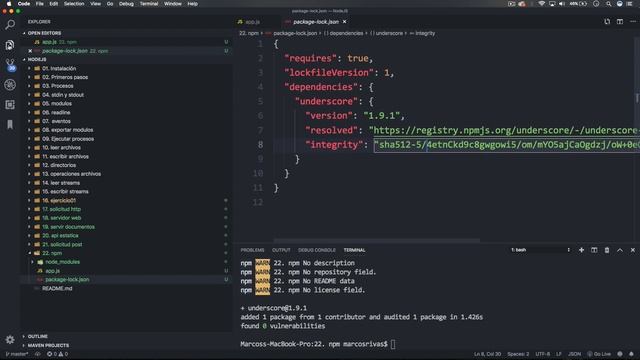Change indentation via Spaces: 2

[x=518, y=354]
